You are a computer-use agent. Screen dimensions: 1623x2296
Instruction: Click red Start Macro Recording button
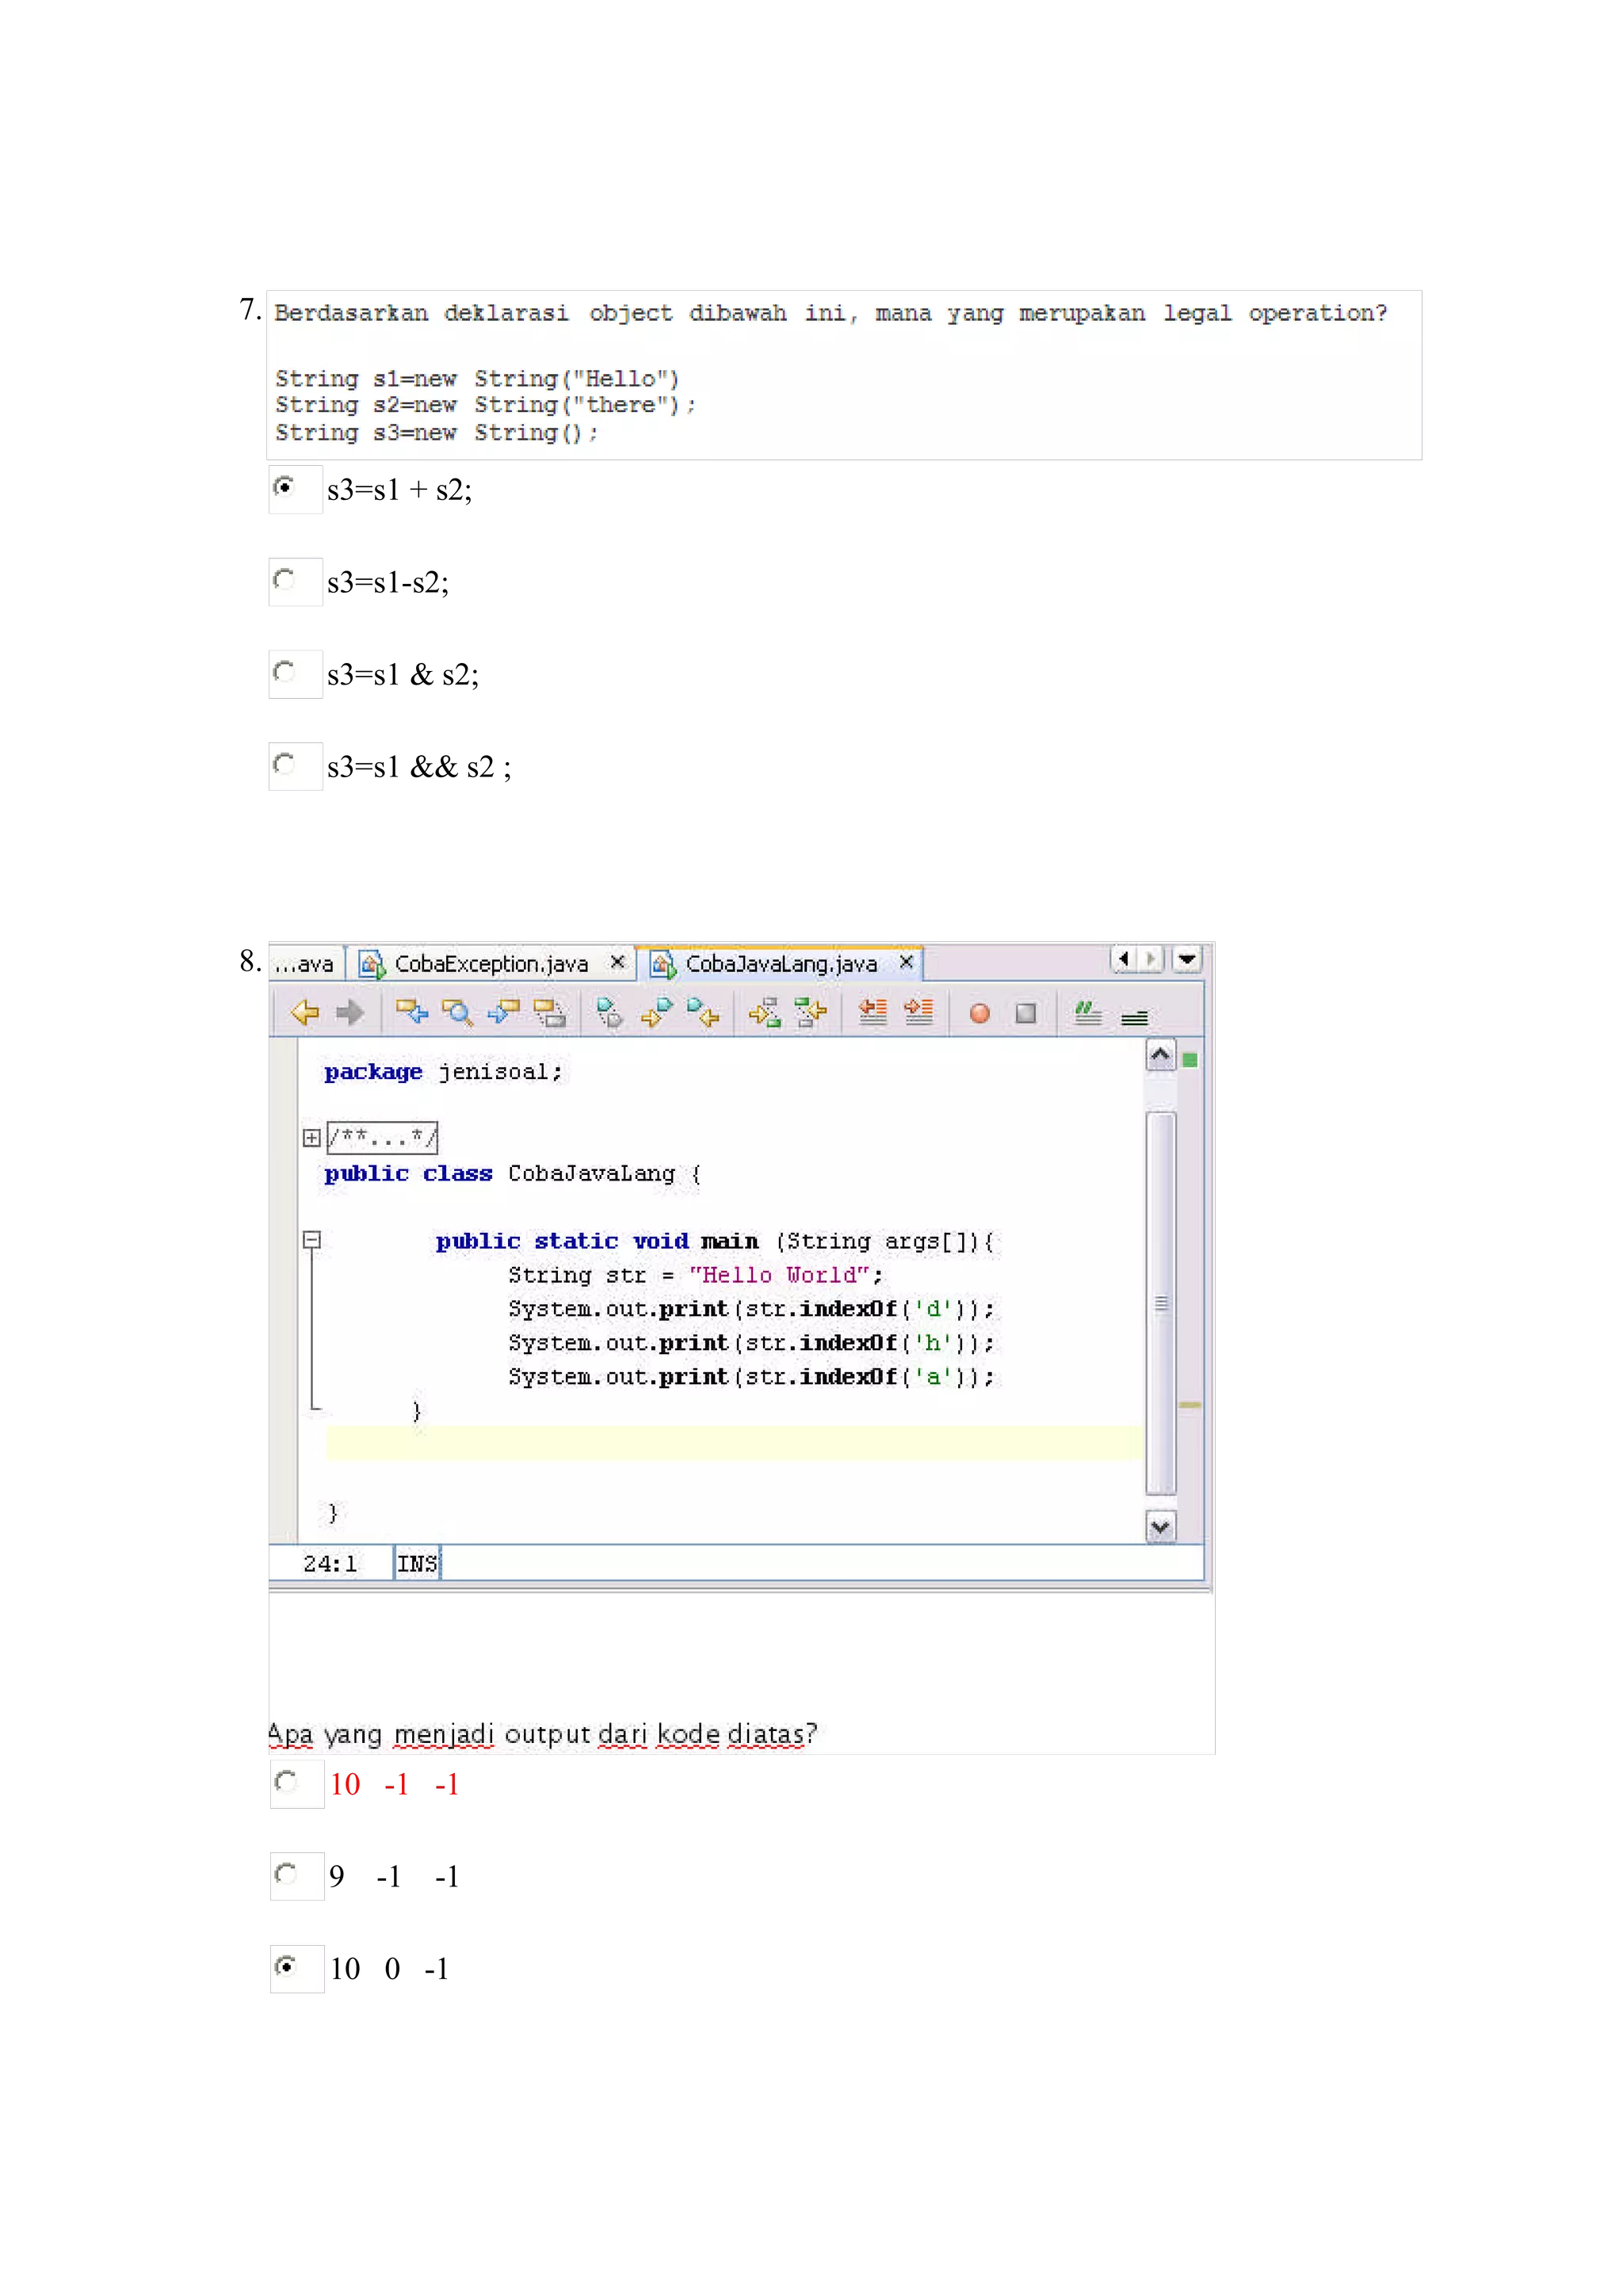coord(980,1013)
